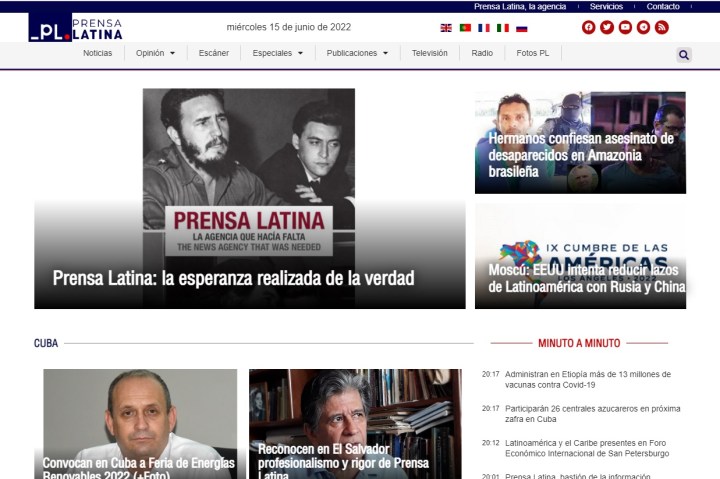Image resolution: width=720 pixels, height=479 pixels.
Task: Choose the French flag language
Action: (484, 28)
